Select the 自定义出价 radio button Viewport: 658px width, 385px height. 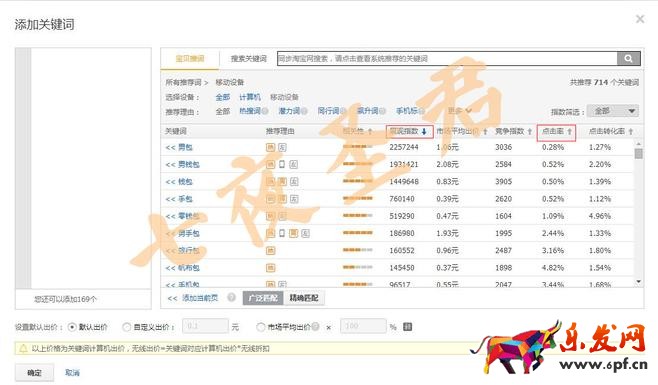[126, 327]
